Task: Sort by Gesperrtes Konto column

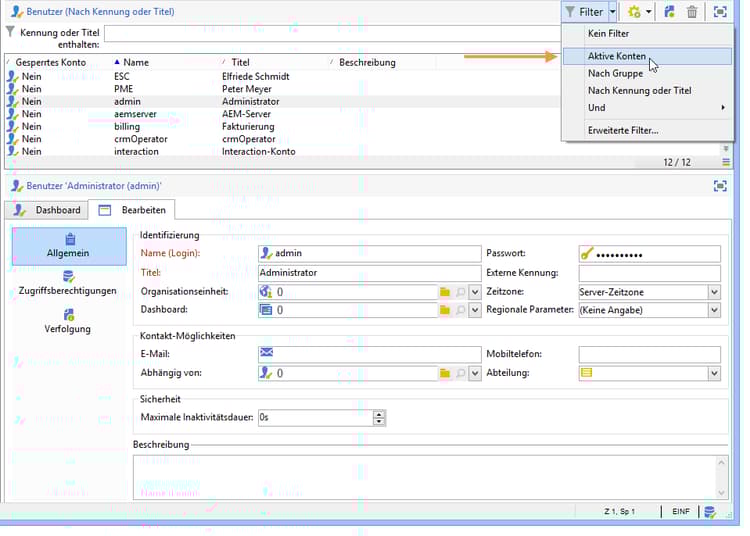Action: pyautogui.click(x=50, y=62)
